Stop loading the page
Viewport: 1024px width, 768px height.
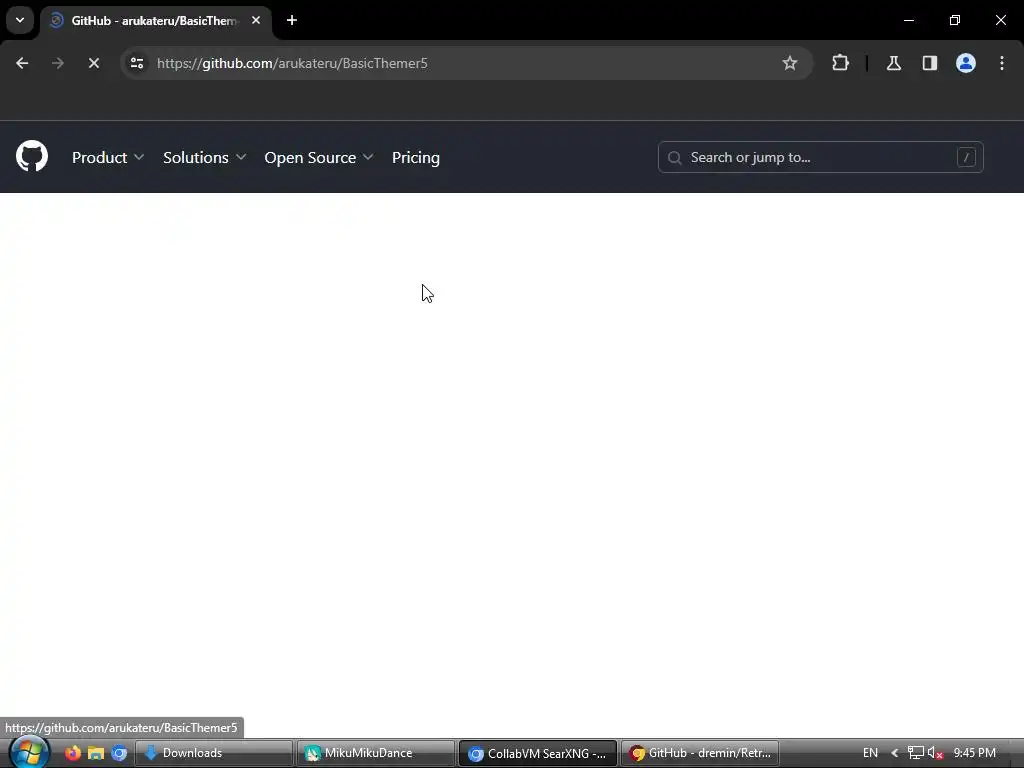pyautogui.click(x=93, y=63)
